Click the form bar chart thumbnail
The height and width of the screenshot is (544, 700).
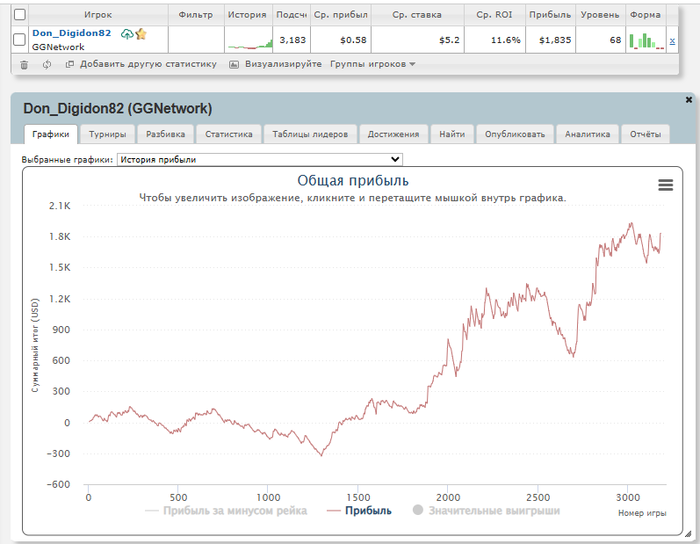pyautogui.click(x=646, y=40)
